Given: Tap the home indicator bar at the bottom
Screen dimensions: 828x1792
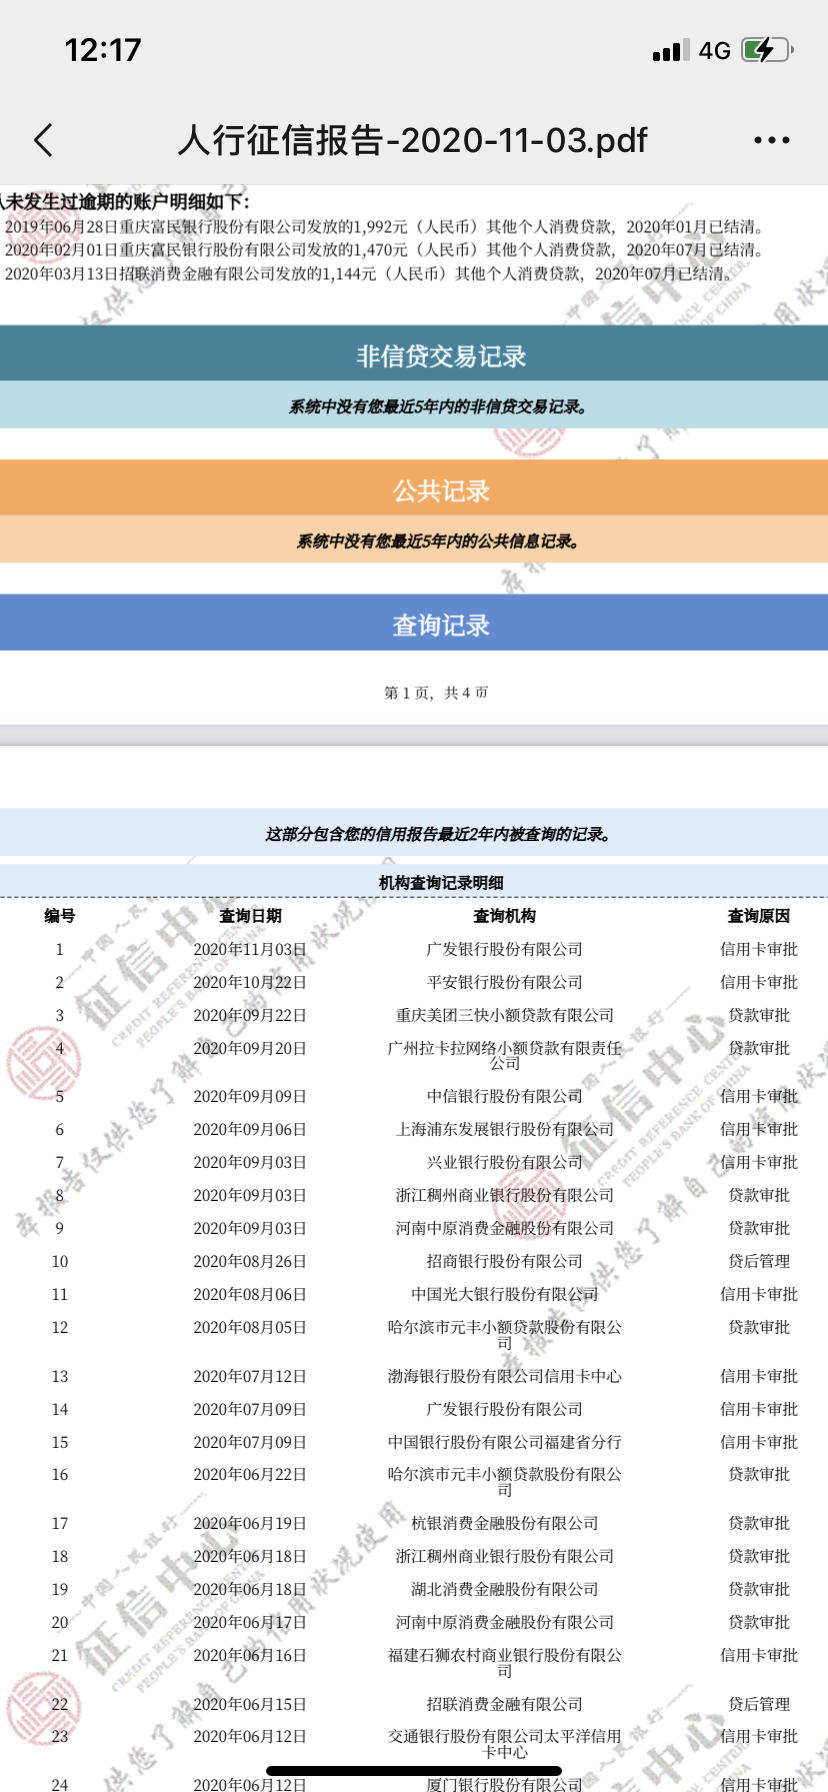Looking at the screenshot, I should point(414,1770).
